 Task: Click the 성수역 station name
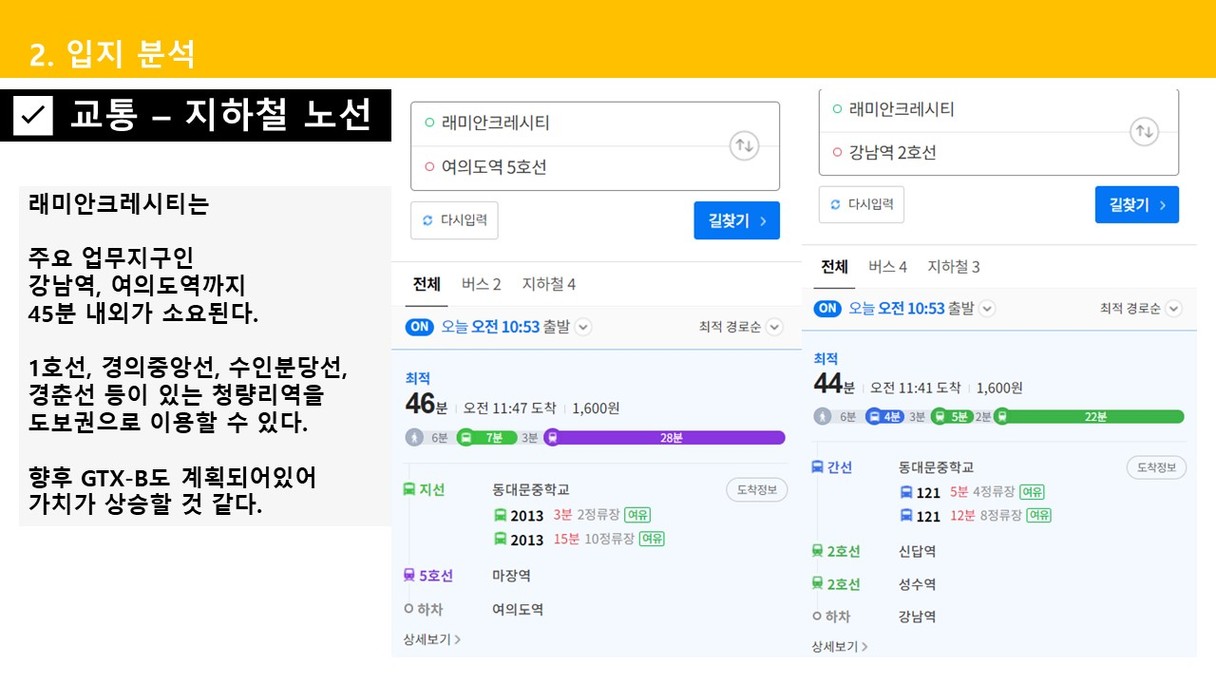click(x=917, y=584)
